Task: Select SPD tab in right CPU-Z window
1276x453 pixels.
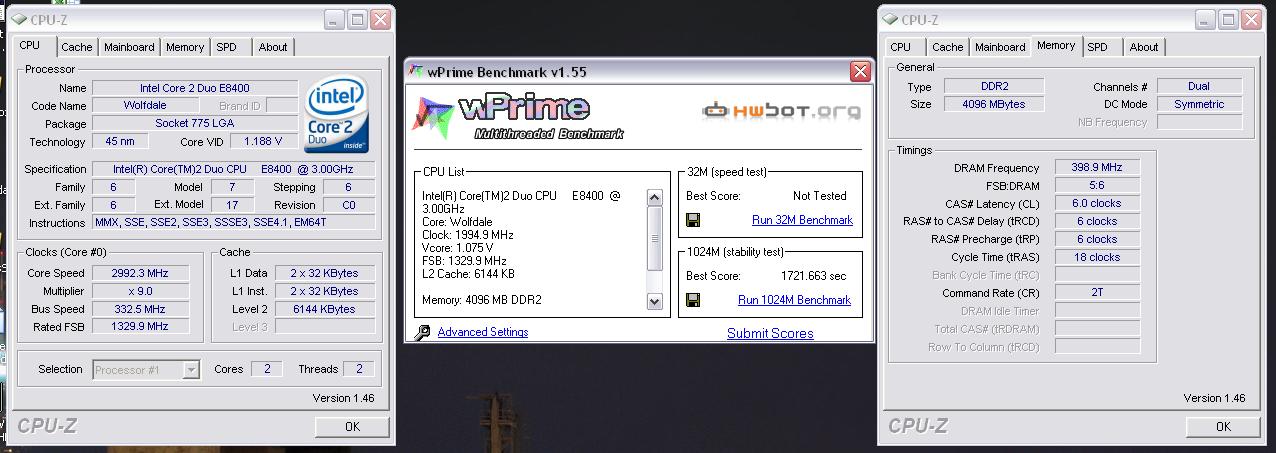Action: tap(1098, 47)
